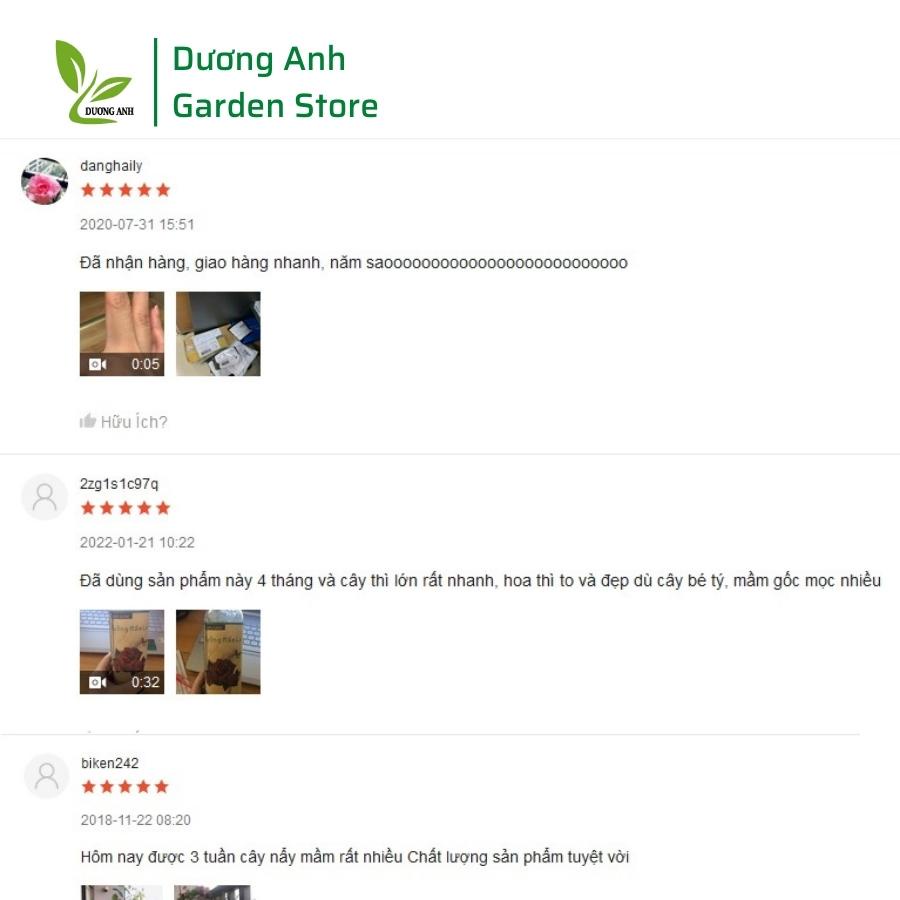Viewport: 900px width, 900px height.
Task: Click biken242's five-star rating
Action: click(125, 786)
